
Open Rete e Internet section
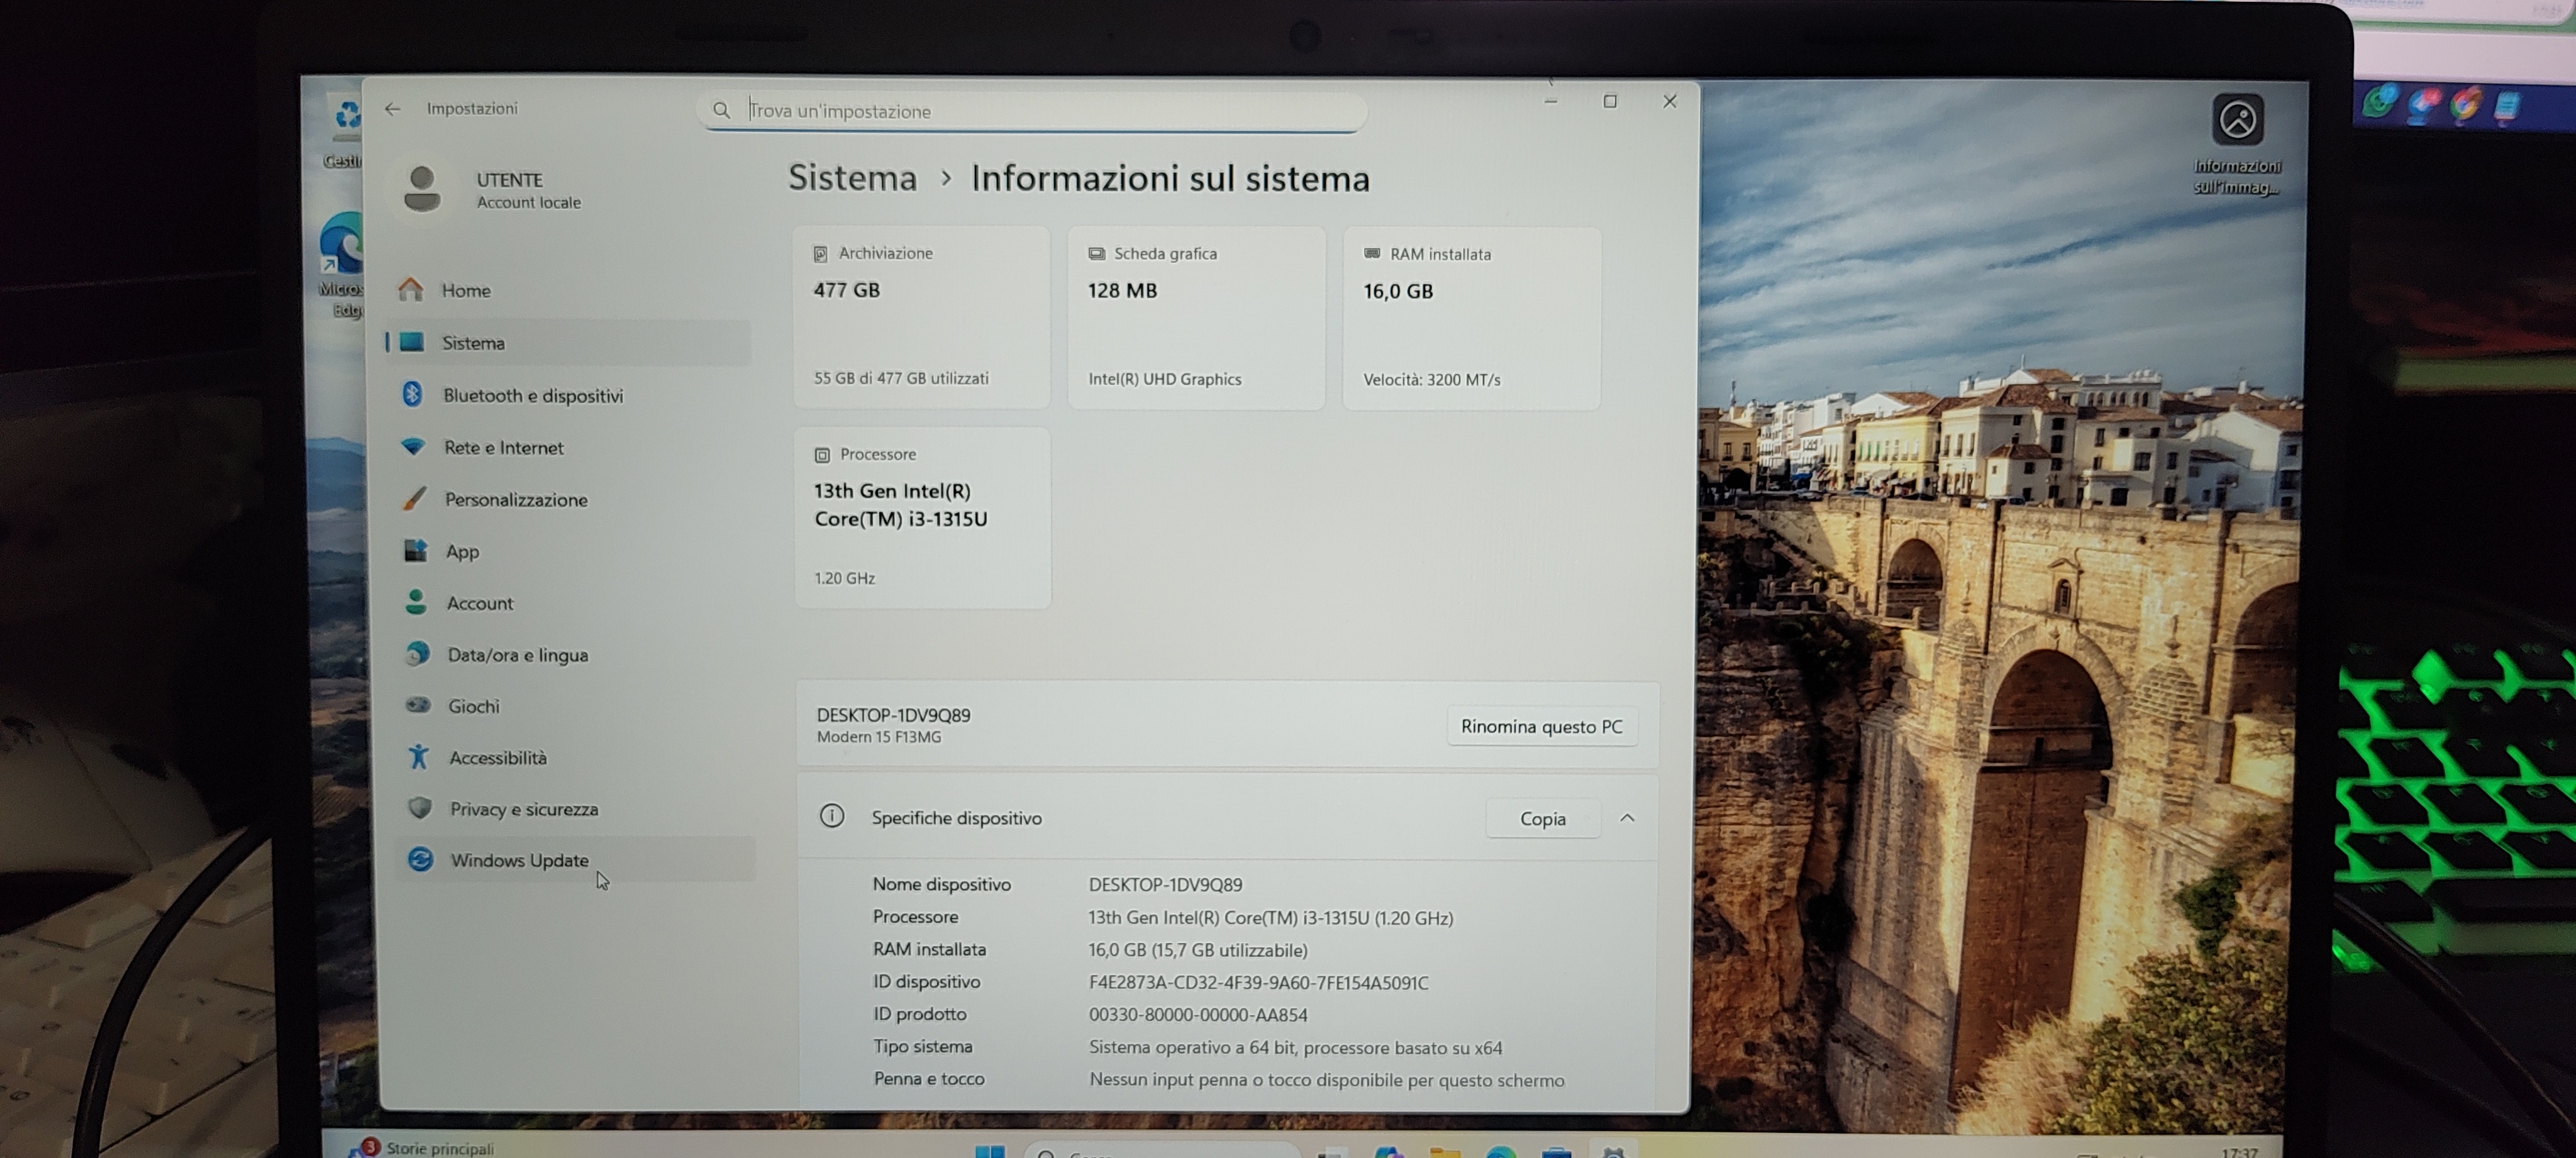(x=503, y=447)
